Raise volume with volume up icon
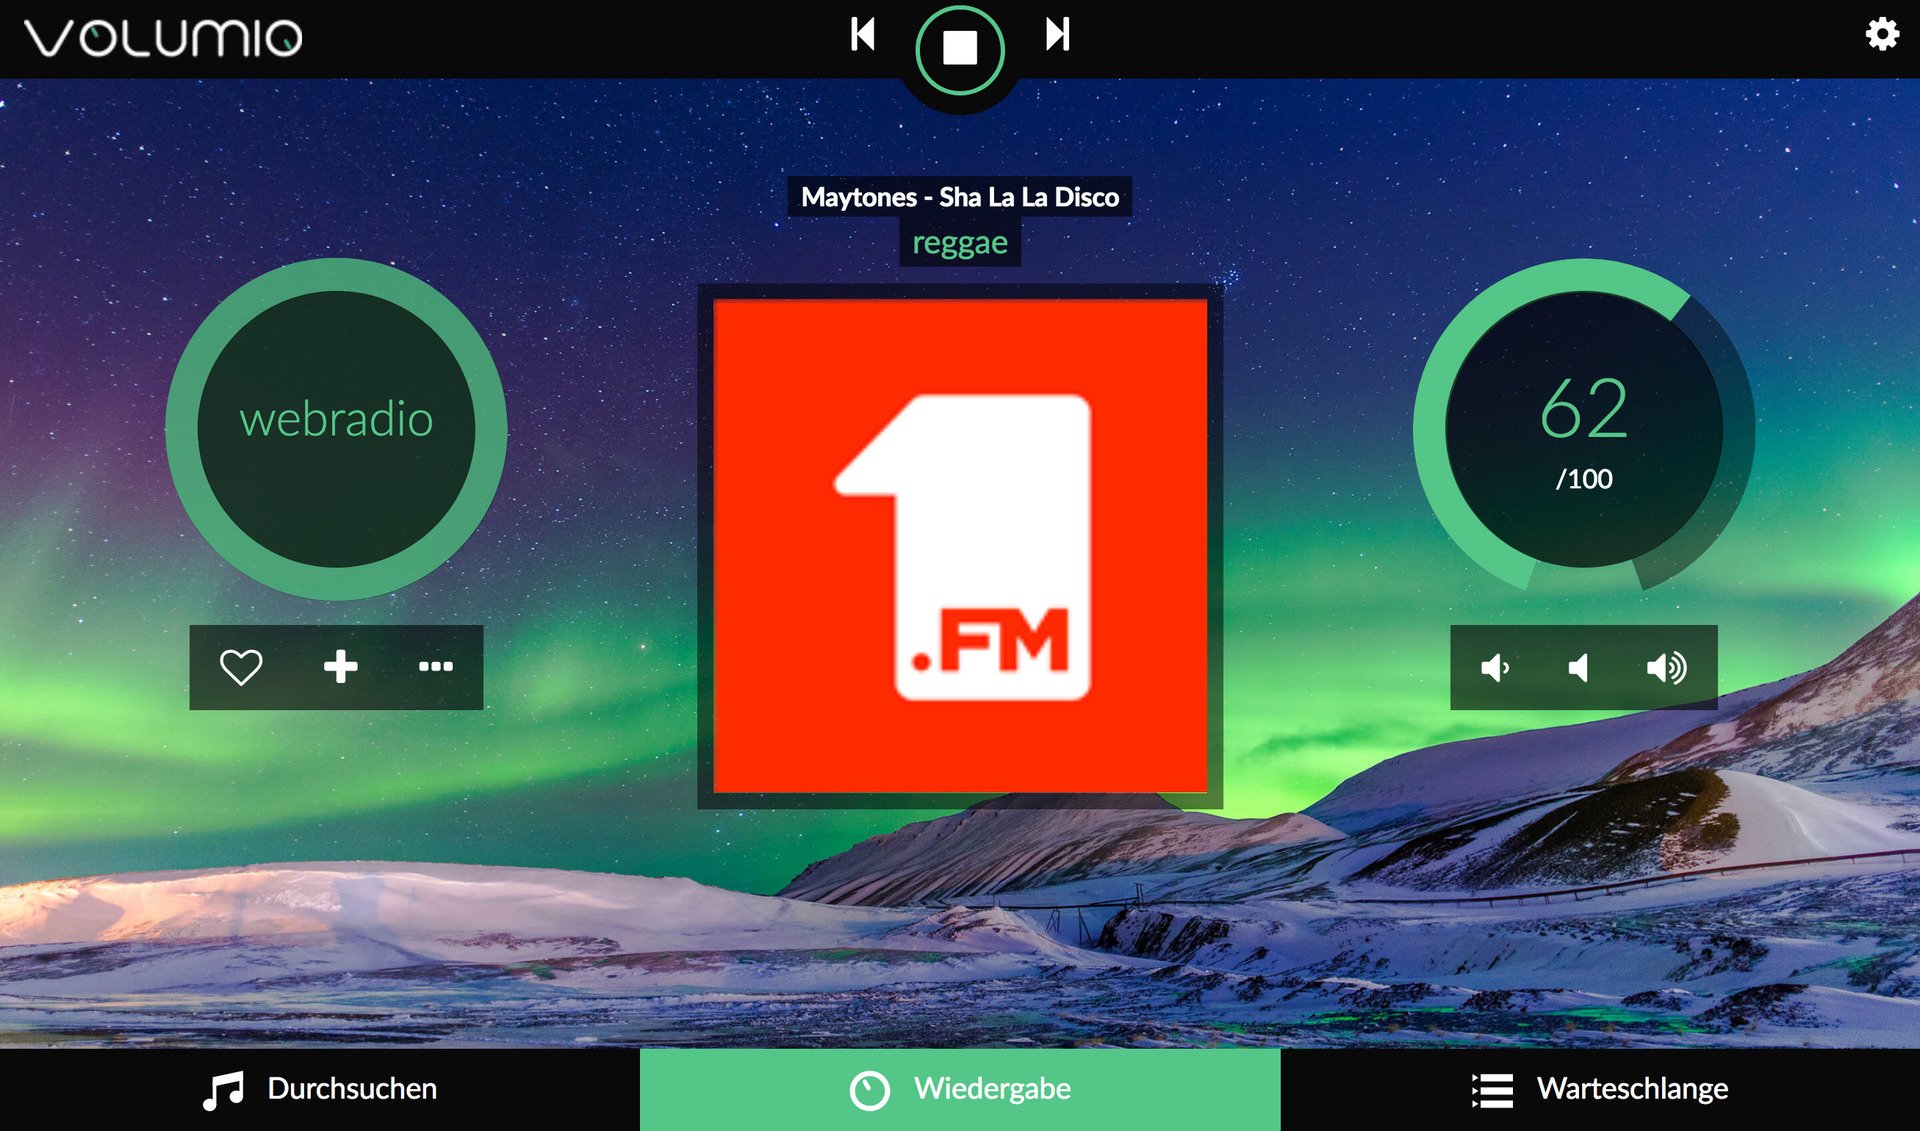Screen dimensions: 1920x1131 click(1666, 668)
